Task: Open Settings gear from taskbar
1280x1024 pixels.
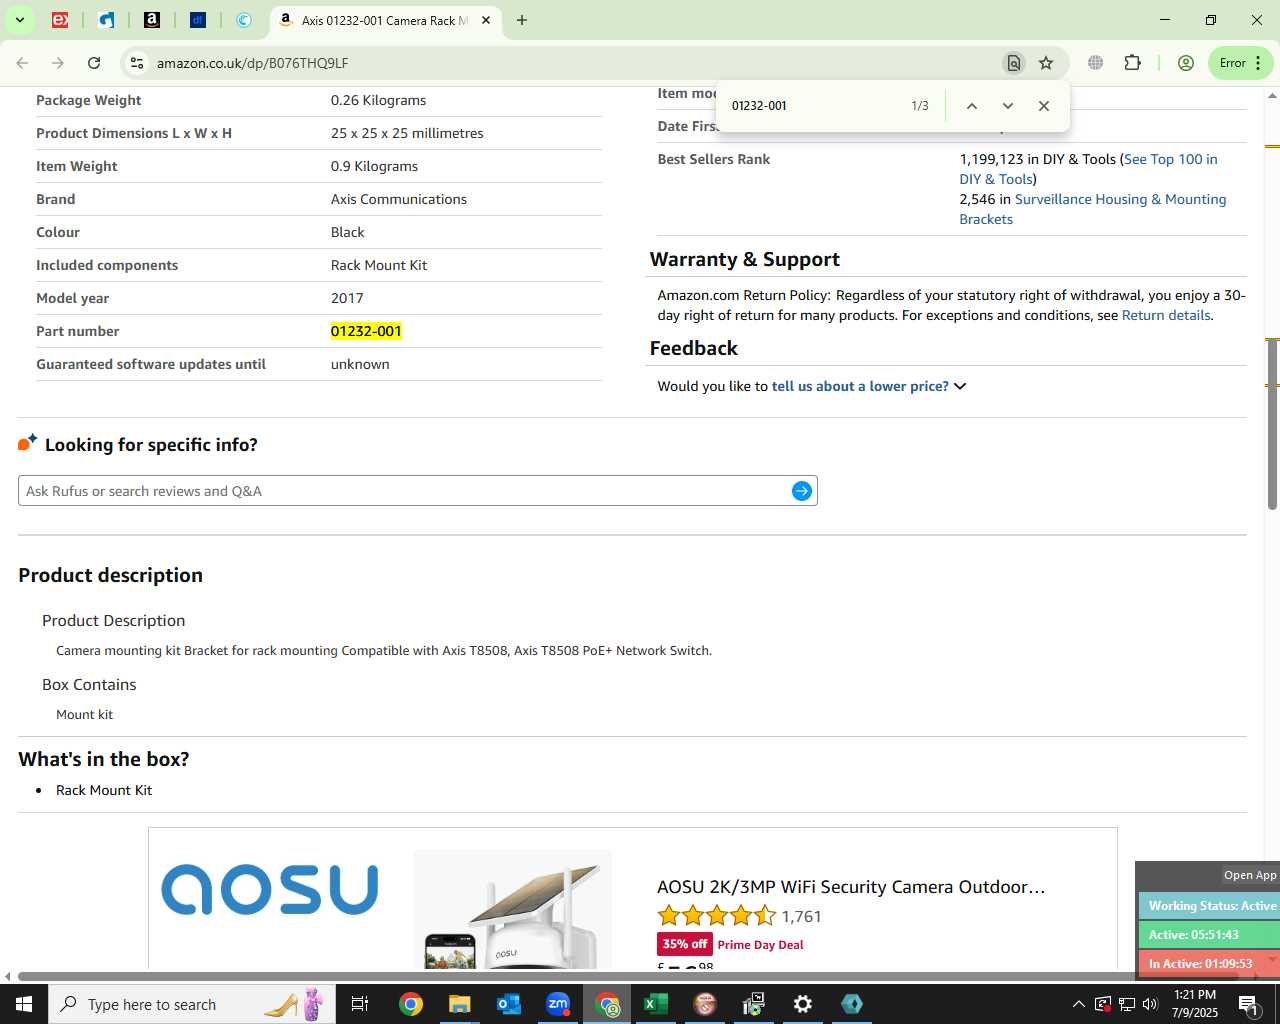Action: (x=802, y=1004)
